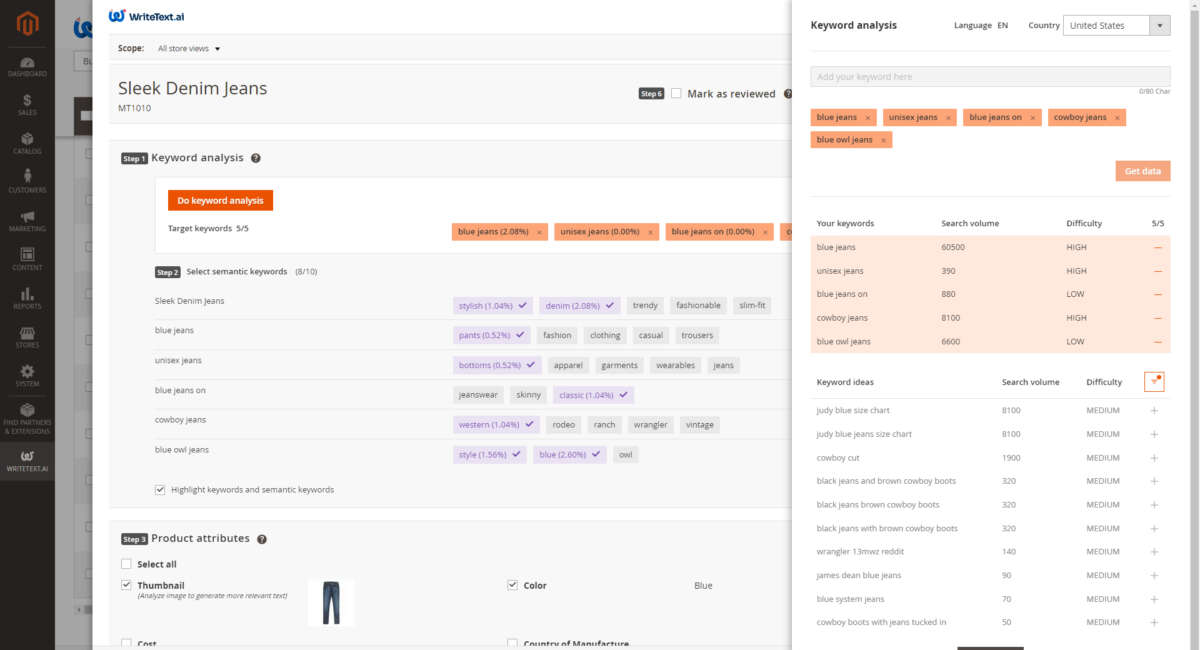Open the Magento Dashboard icon in sidebar

tap(27, 66)
